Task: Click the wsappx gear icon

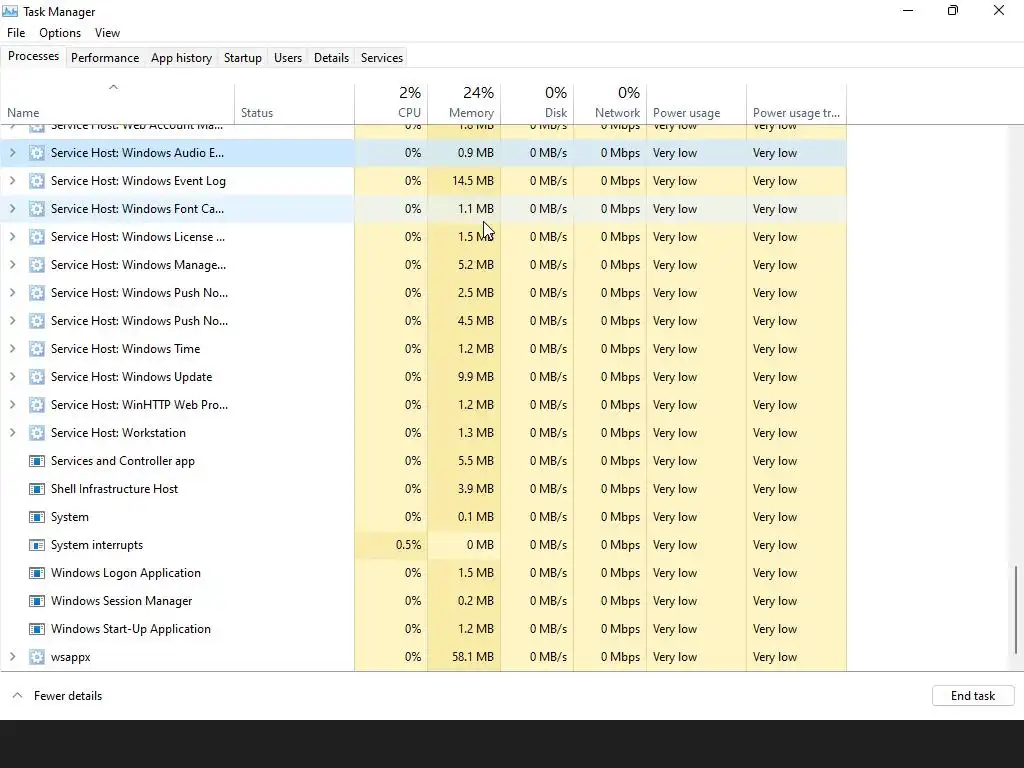Action: tap(37, 657)
